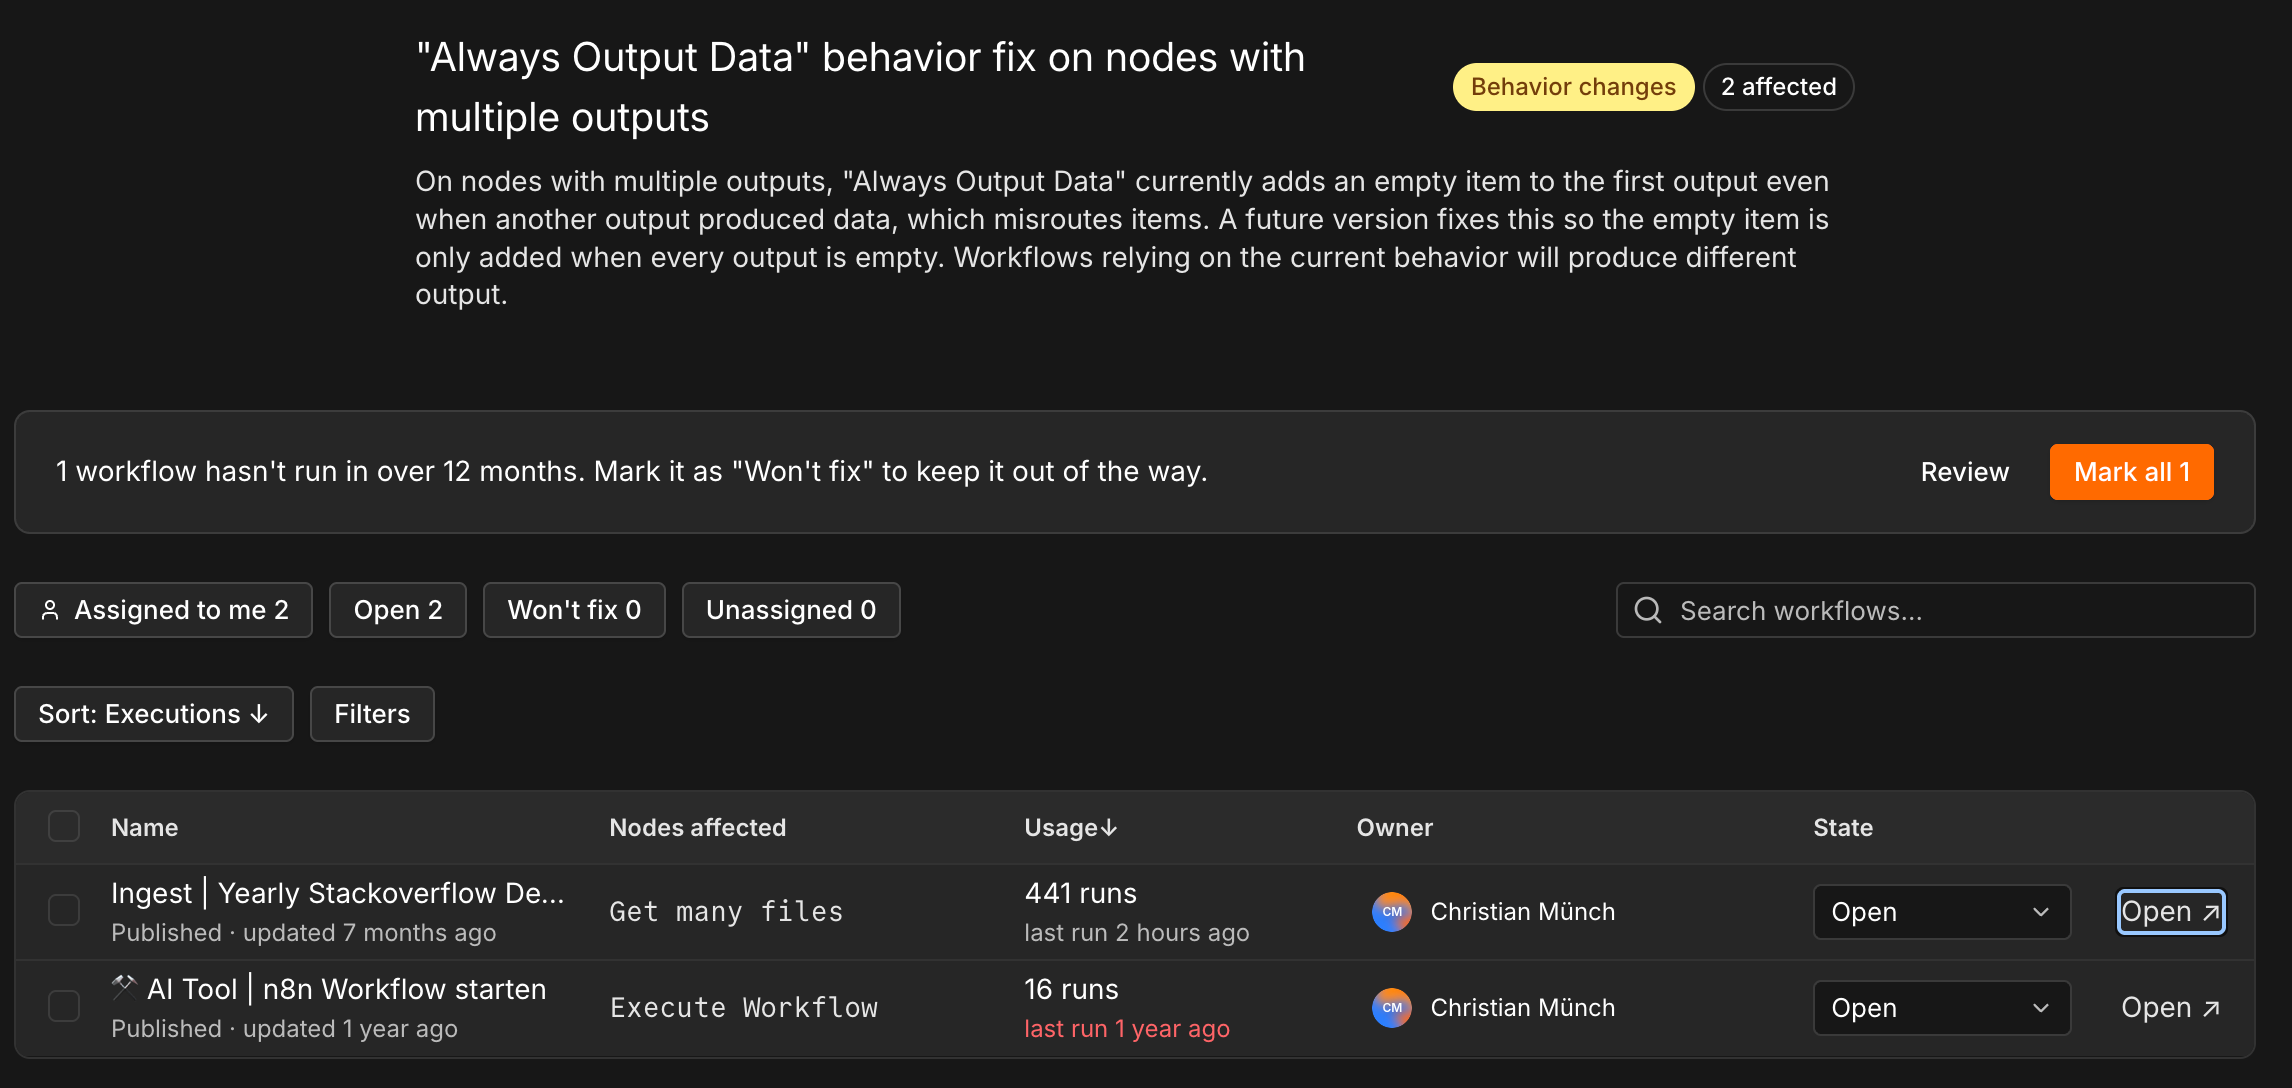Select the AI Tool workflow row checkbox
The width and height of the screenshot is (2292, 1088).
(64, 1006)
